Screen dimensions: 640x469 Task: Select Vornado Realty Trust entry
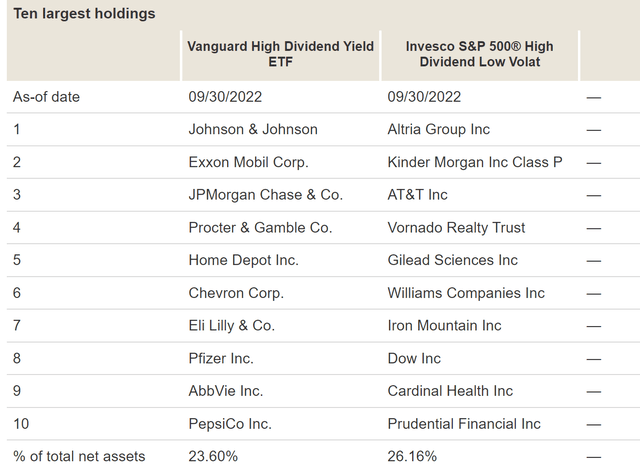point(456,228)
